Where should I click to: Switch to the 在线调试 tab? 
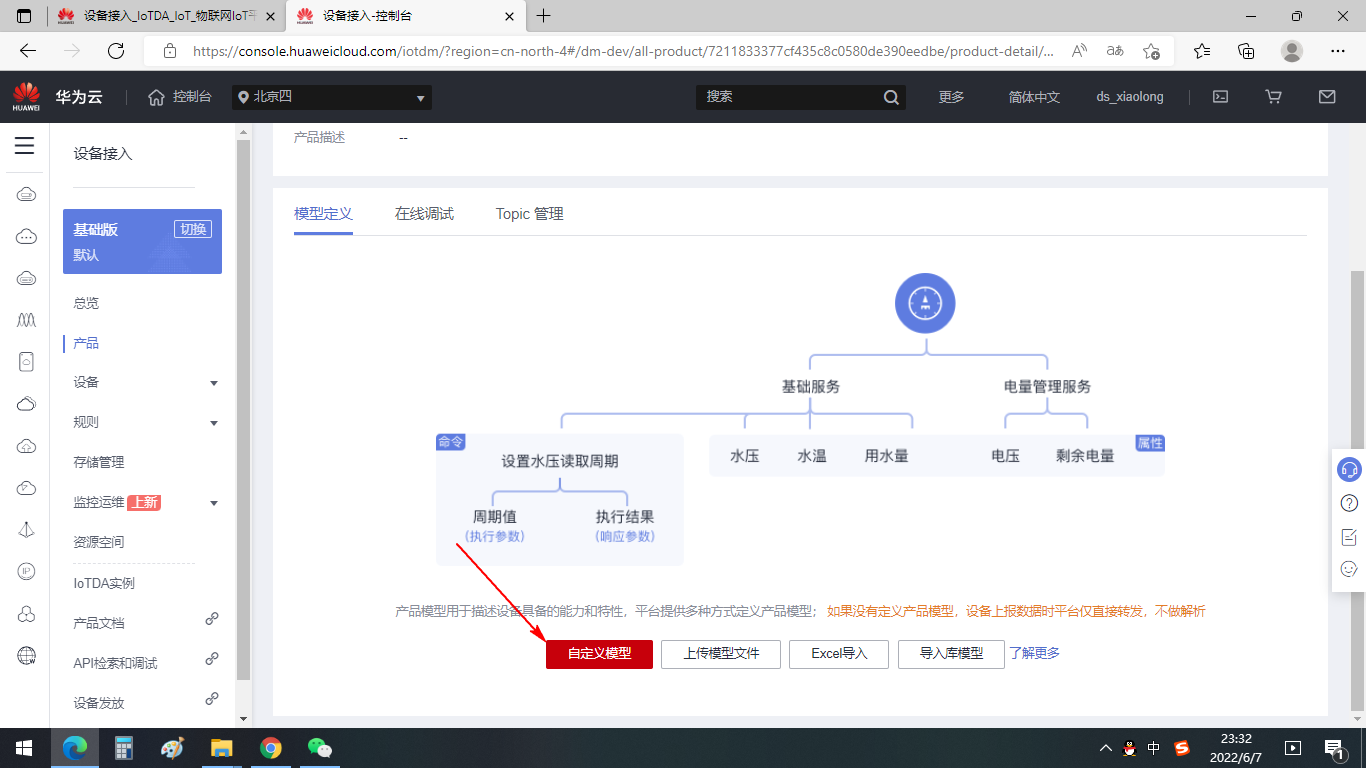424,214
